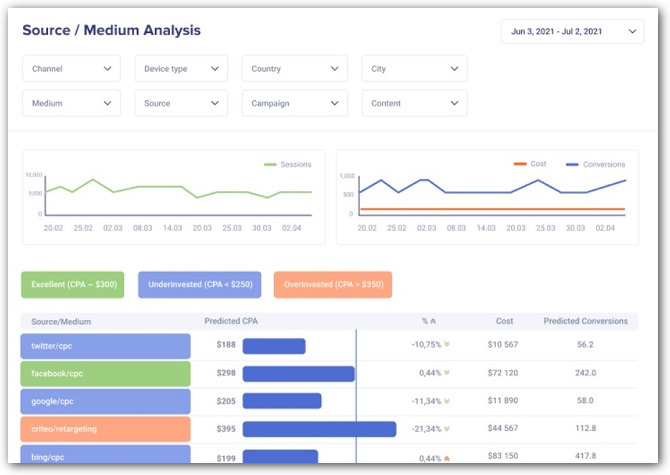
Task: Expand the Channel filter dropdown
Action: [x=71, y=69]
